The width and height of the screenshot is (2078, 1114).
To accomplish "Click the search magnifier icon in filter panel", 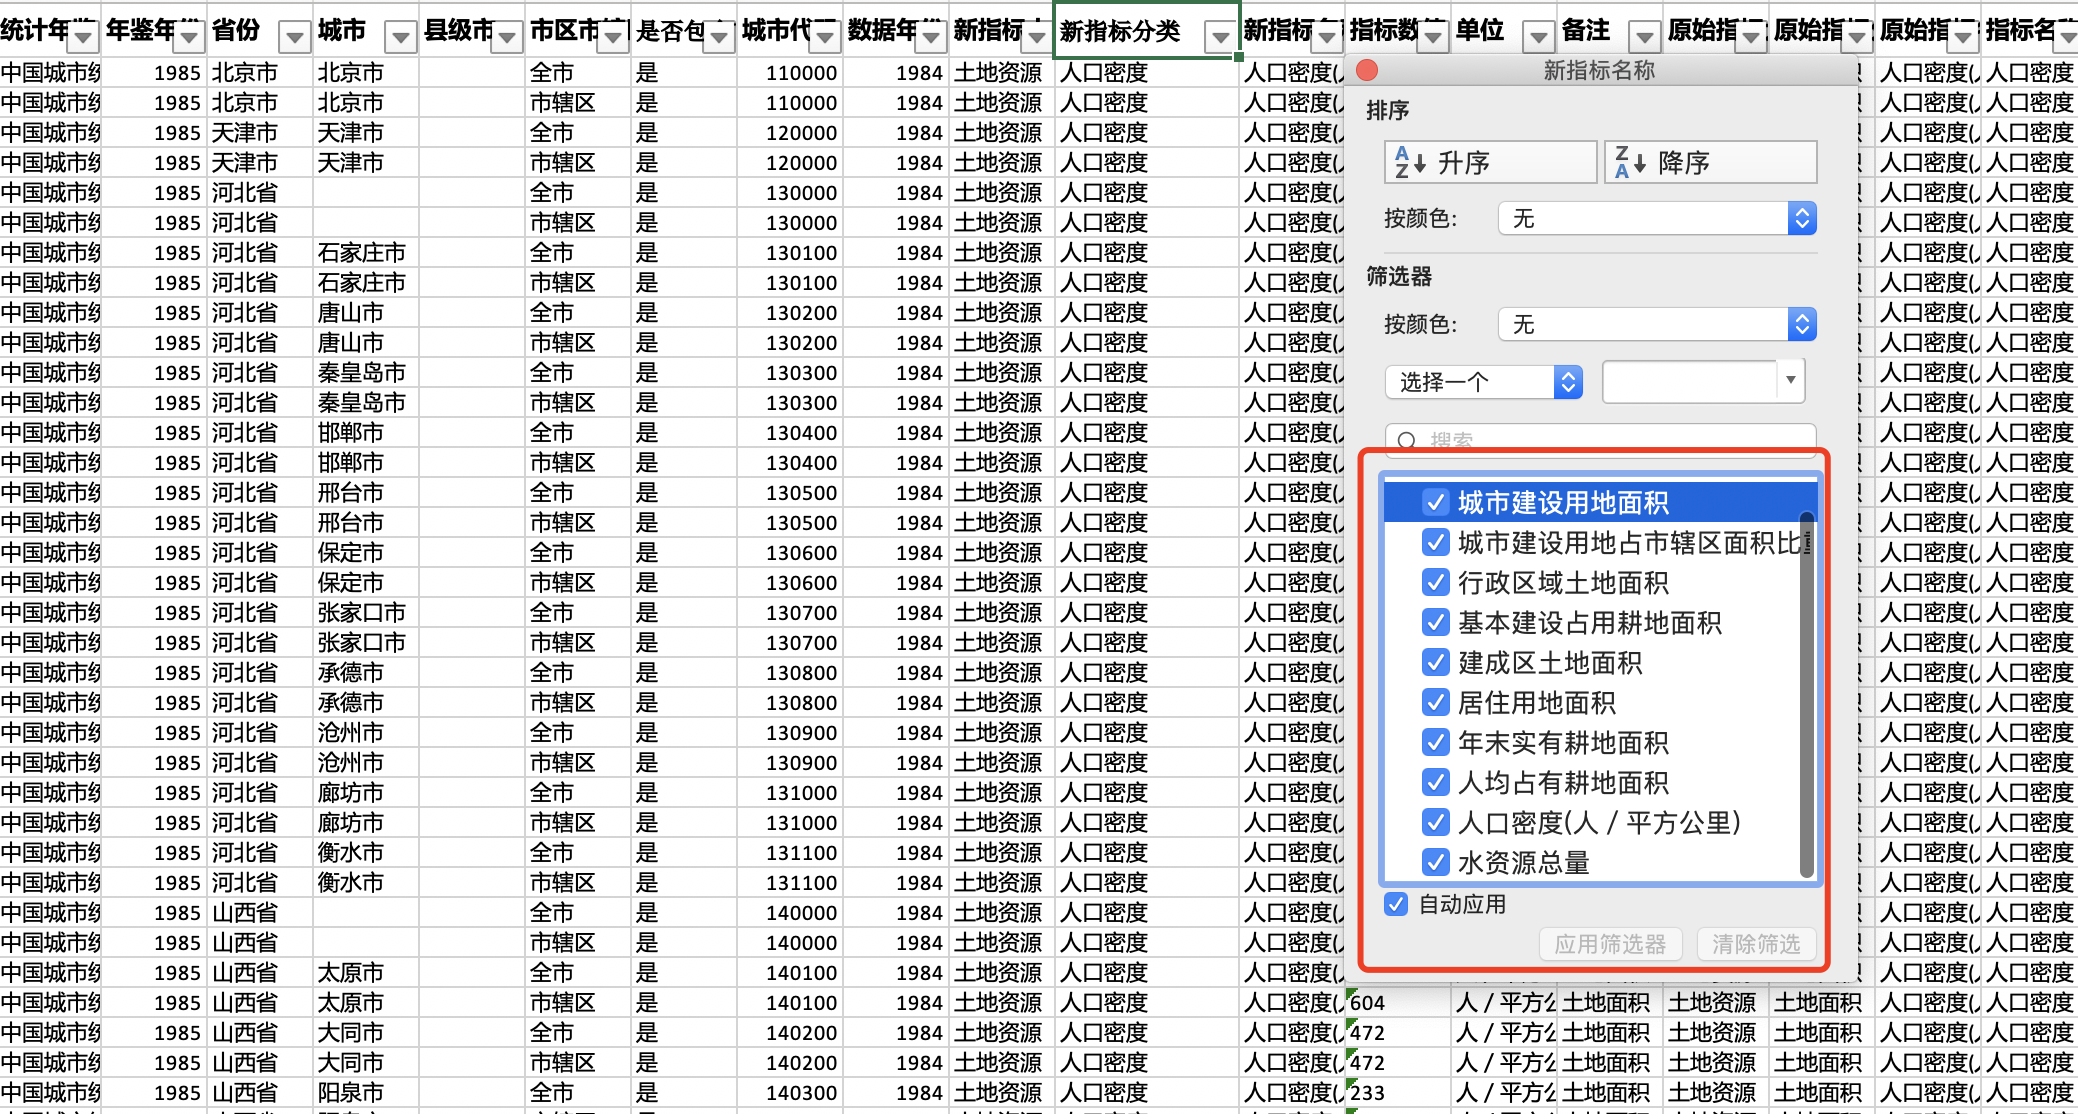I will coord(1407,441).
